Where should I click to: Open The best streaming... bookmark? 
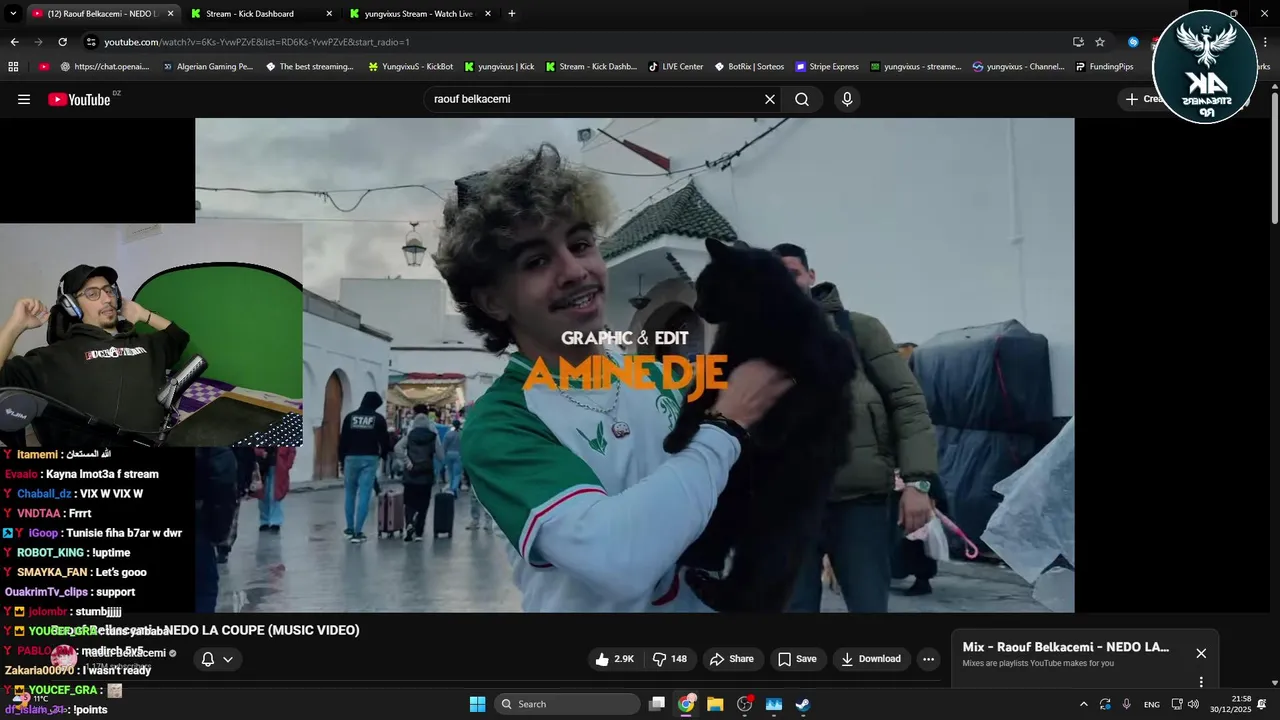(x=310, y=67)
